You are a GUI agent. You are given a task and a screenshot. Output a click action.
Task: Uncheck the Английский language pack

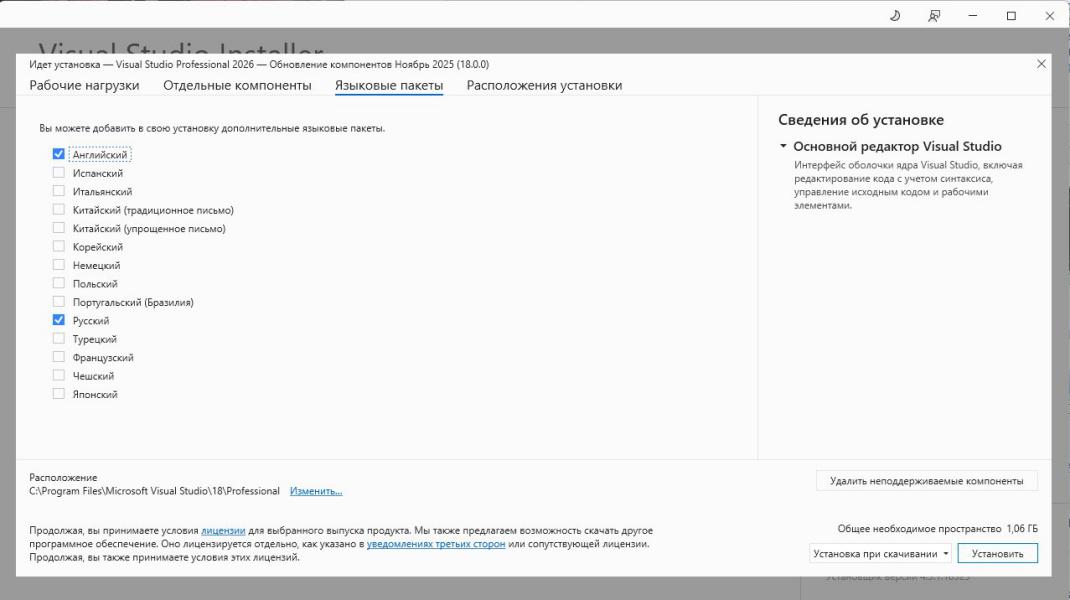point(59,155)
